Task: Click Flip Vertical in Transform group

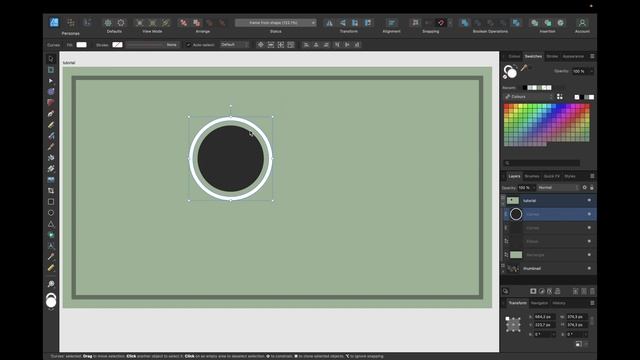Action: click(342, 23)
